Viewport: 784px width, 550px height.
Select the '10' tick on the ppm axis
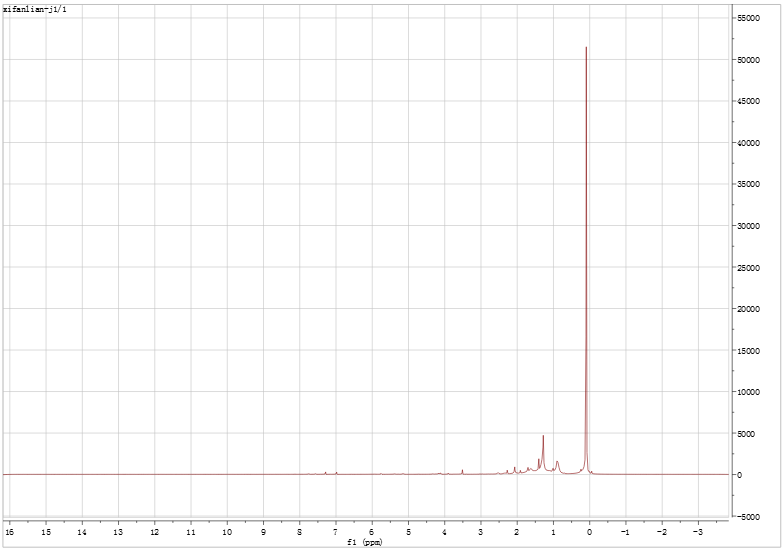click(x=227, y=532)
